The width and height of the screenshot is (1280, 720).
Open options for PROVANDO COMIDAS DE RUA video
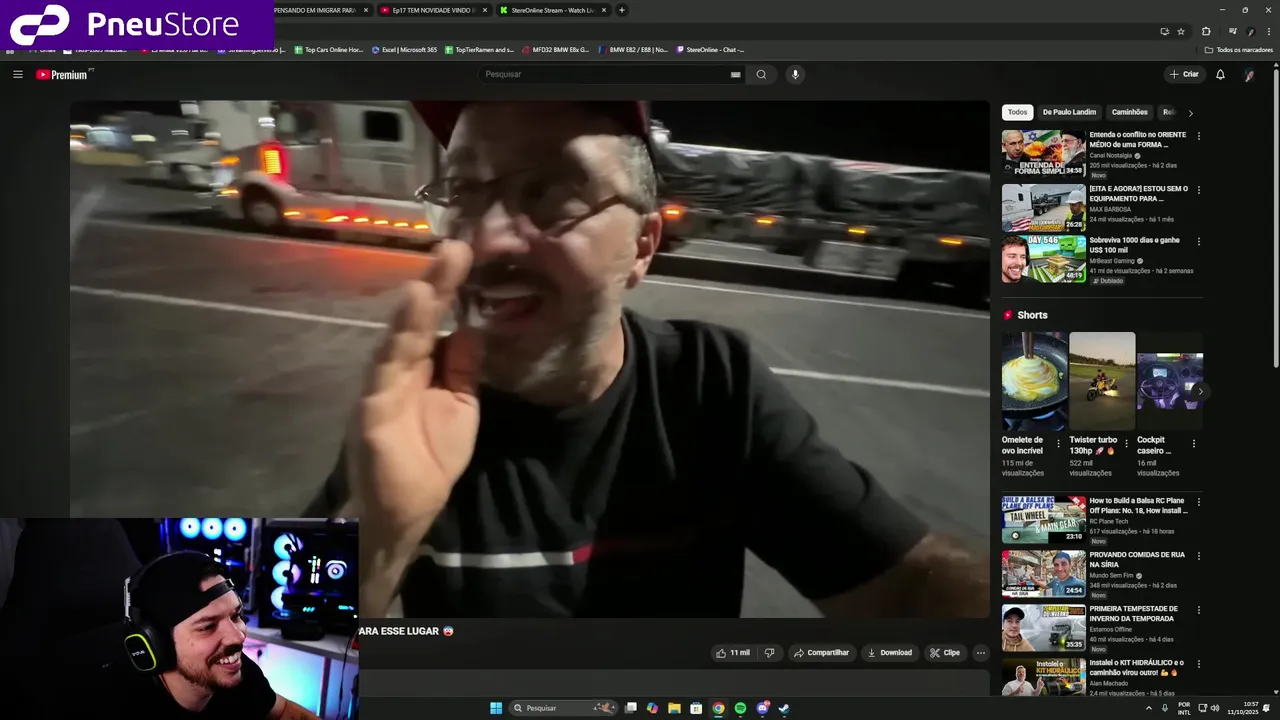(1199, 556)
